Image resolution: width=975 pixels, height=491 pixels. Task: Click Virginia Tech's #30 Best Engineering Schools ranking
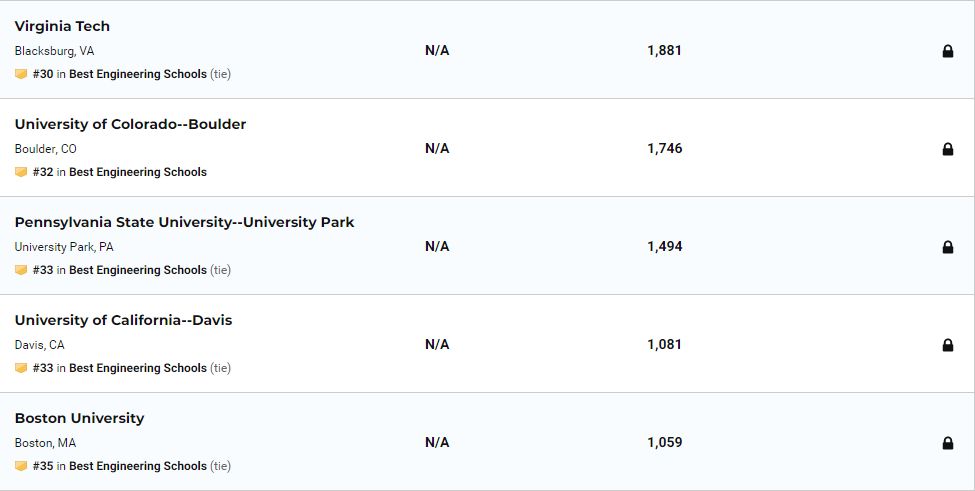pos(120,74)
